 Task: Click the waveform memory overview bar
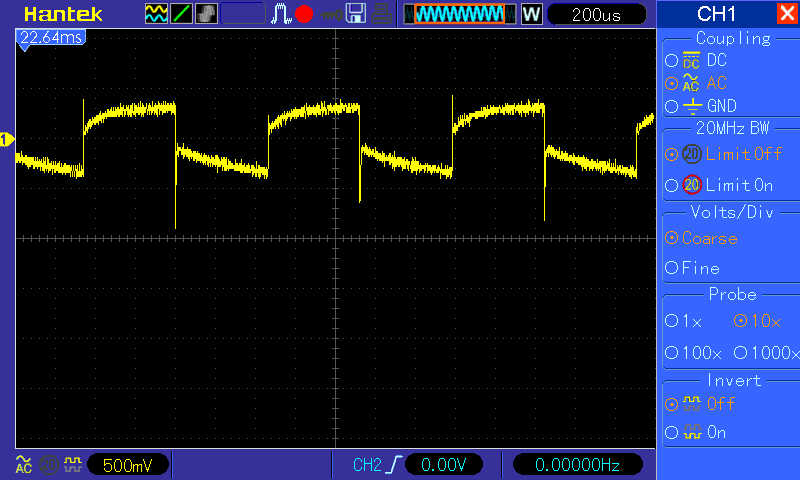pyautogui.click(x=460, y=14)
